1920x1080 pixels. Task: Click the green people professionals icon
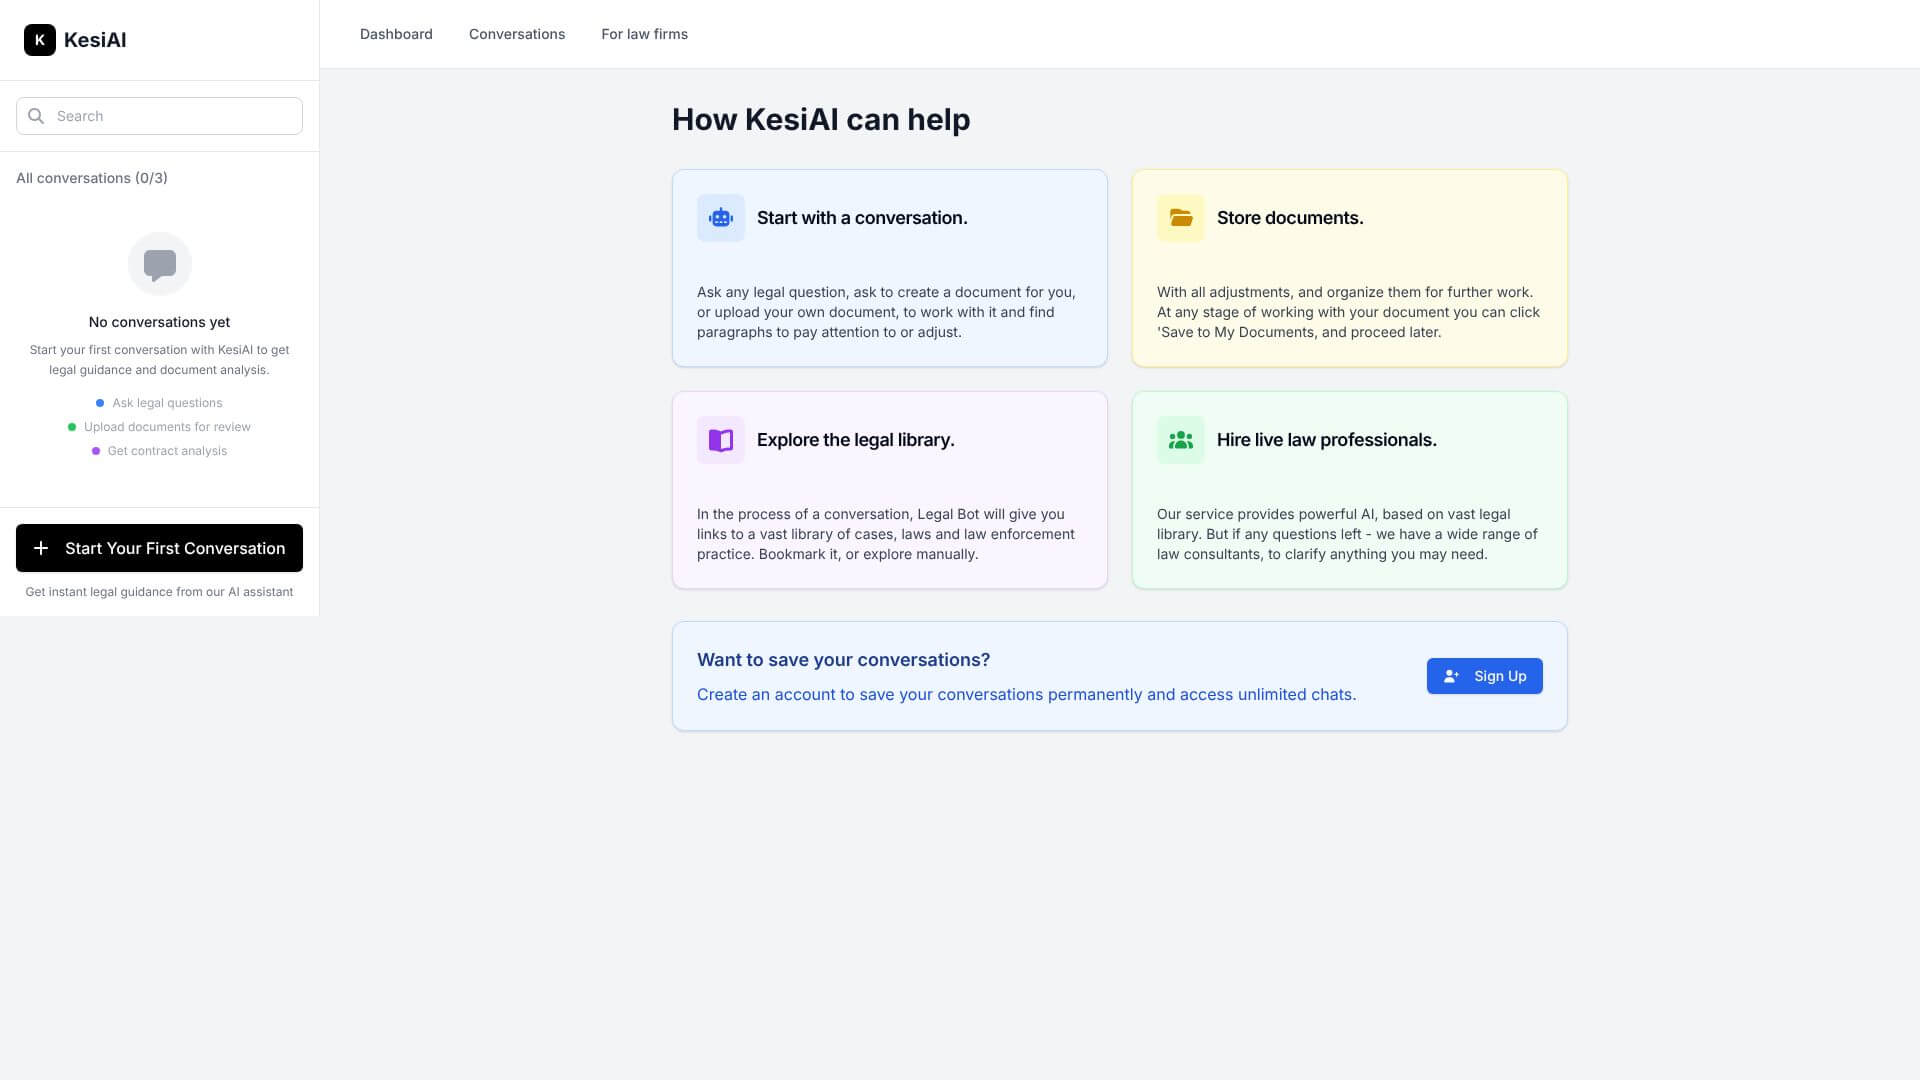1181,440
